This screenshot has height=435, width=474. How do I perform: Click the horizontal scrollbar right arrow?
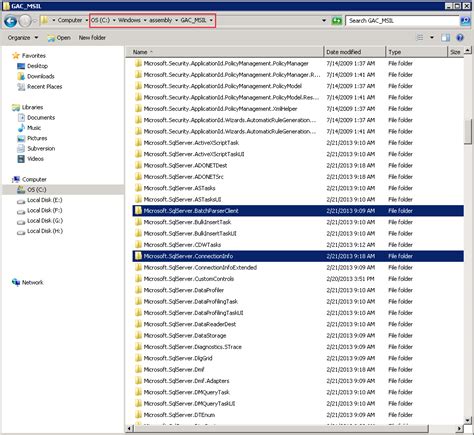(x=459, y=428)
